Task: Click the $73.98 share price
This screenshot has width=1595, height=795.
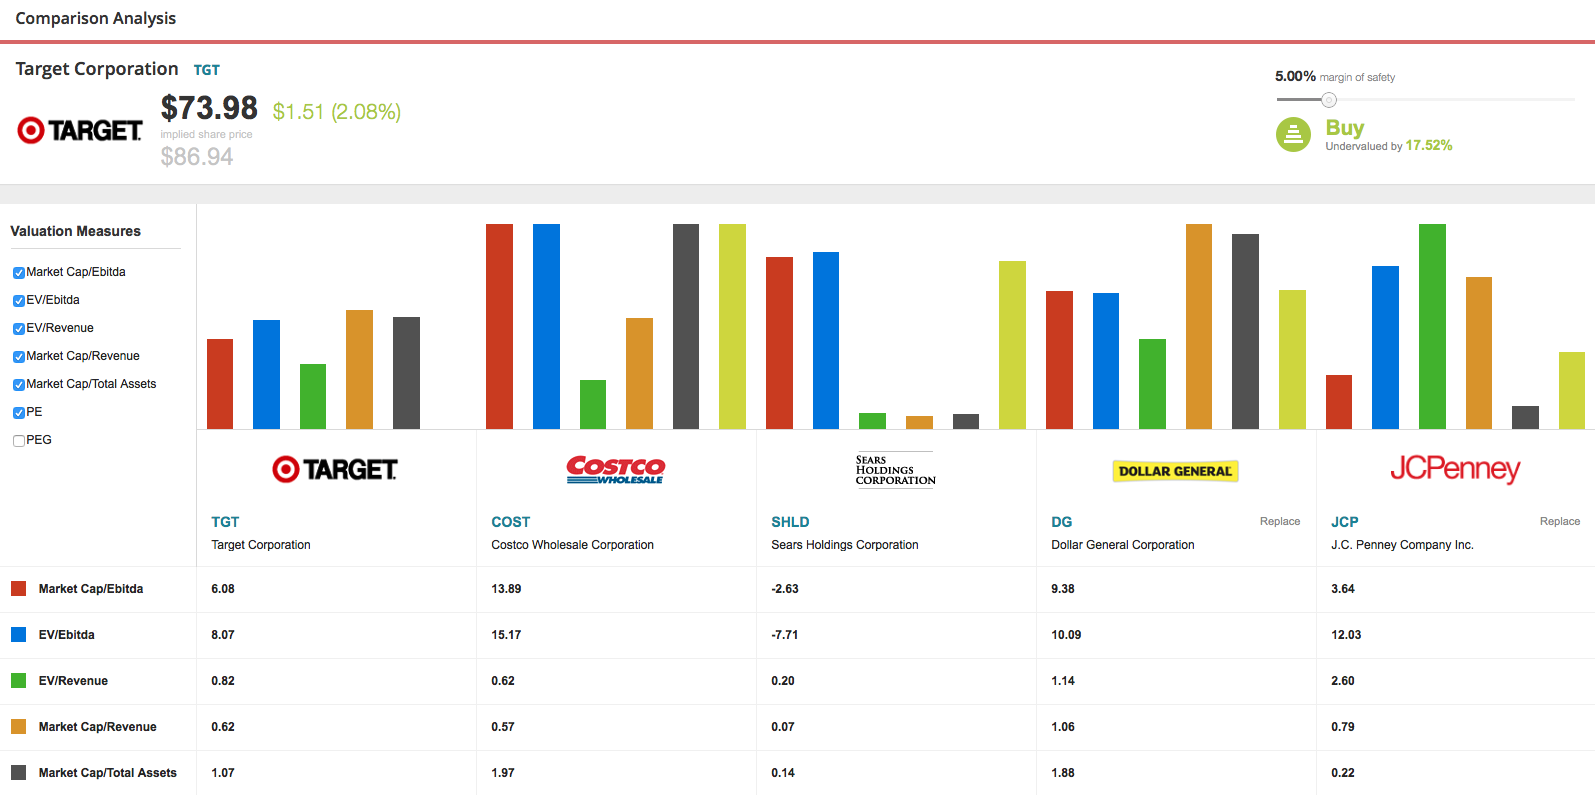Action: pos(209,108)
